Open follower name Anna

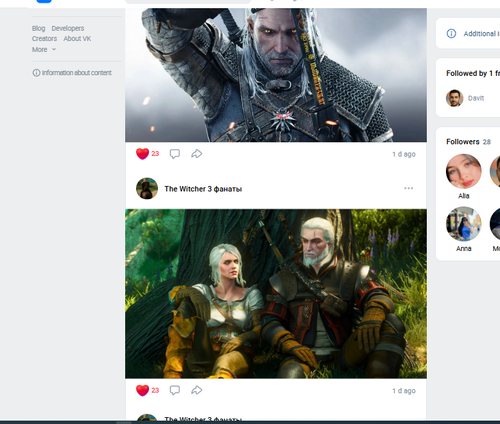coord(464,248)
